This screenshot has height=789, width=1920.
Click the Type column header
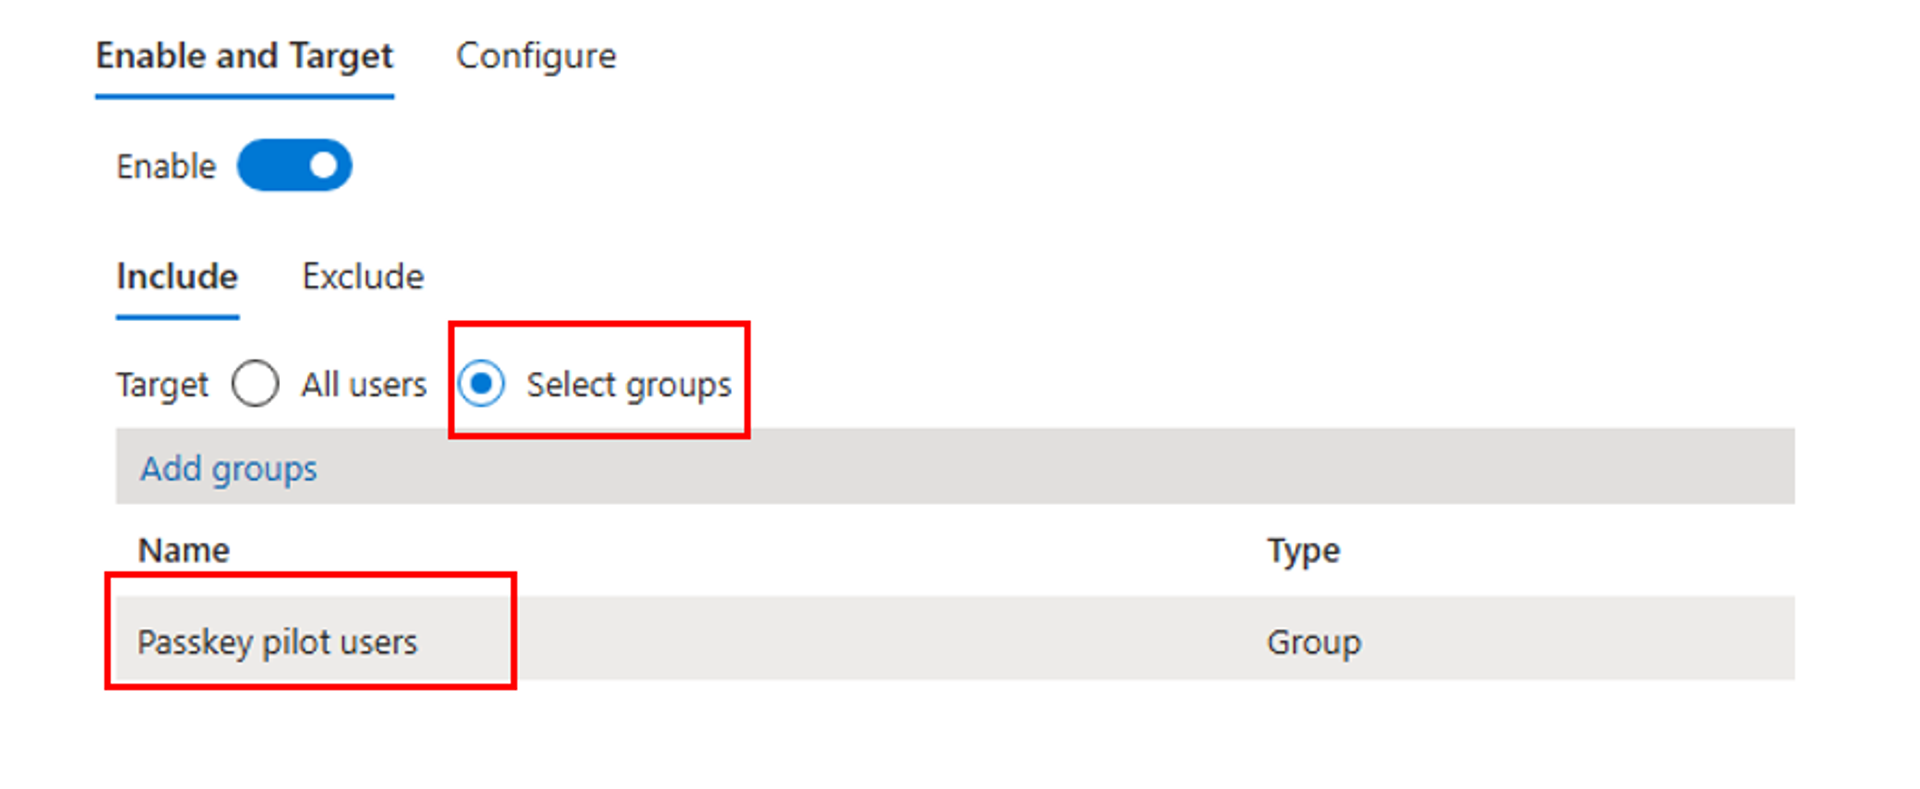point(1302,550)
